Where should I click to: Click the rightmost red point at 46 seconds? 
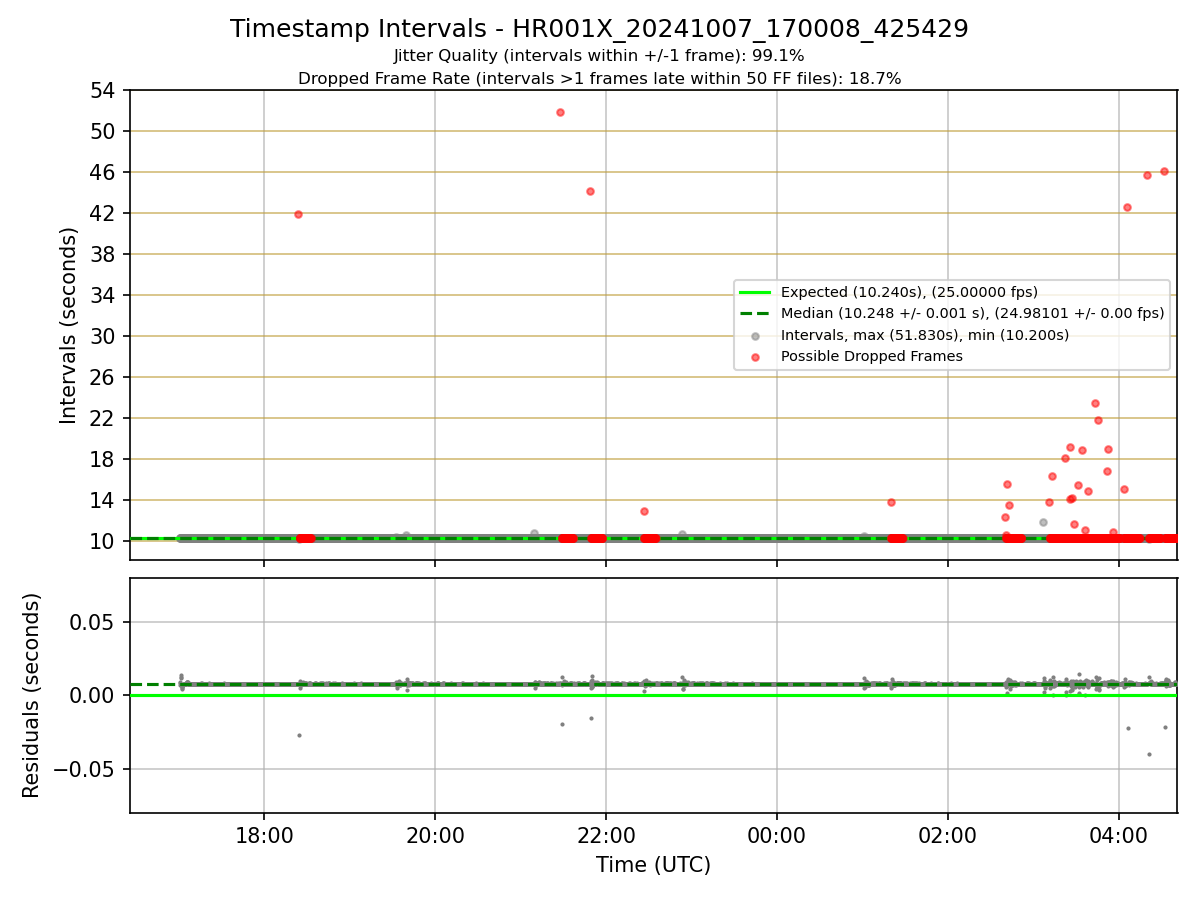pos(1164,171)
